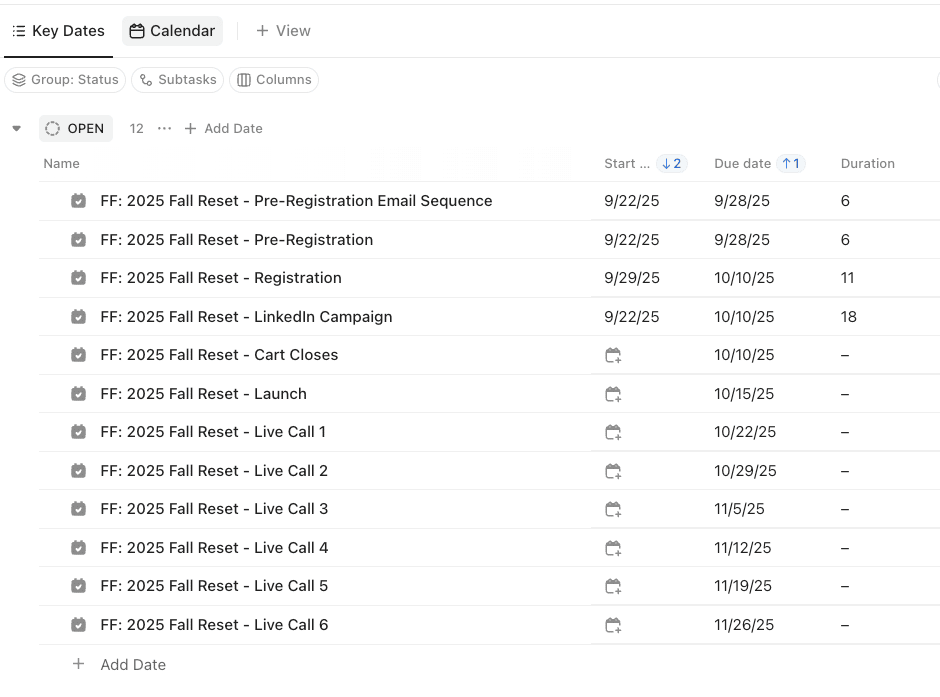940x697 pixels.
Task: Open the Group: Status dropdown
Action: [65, 80]
